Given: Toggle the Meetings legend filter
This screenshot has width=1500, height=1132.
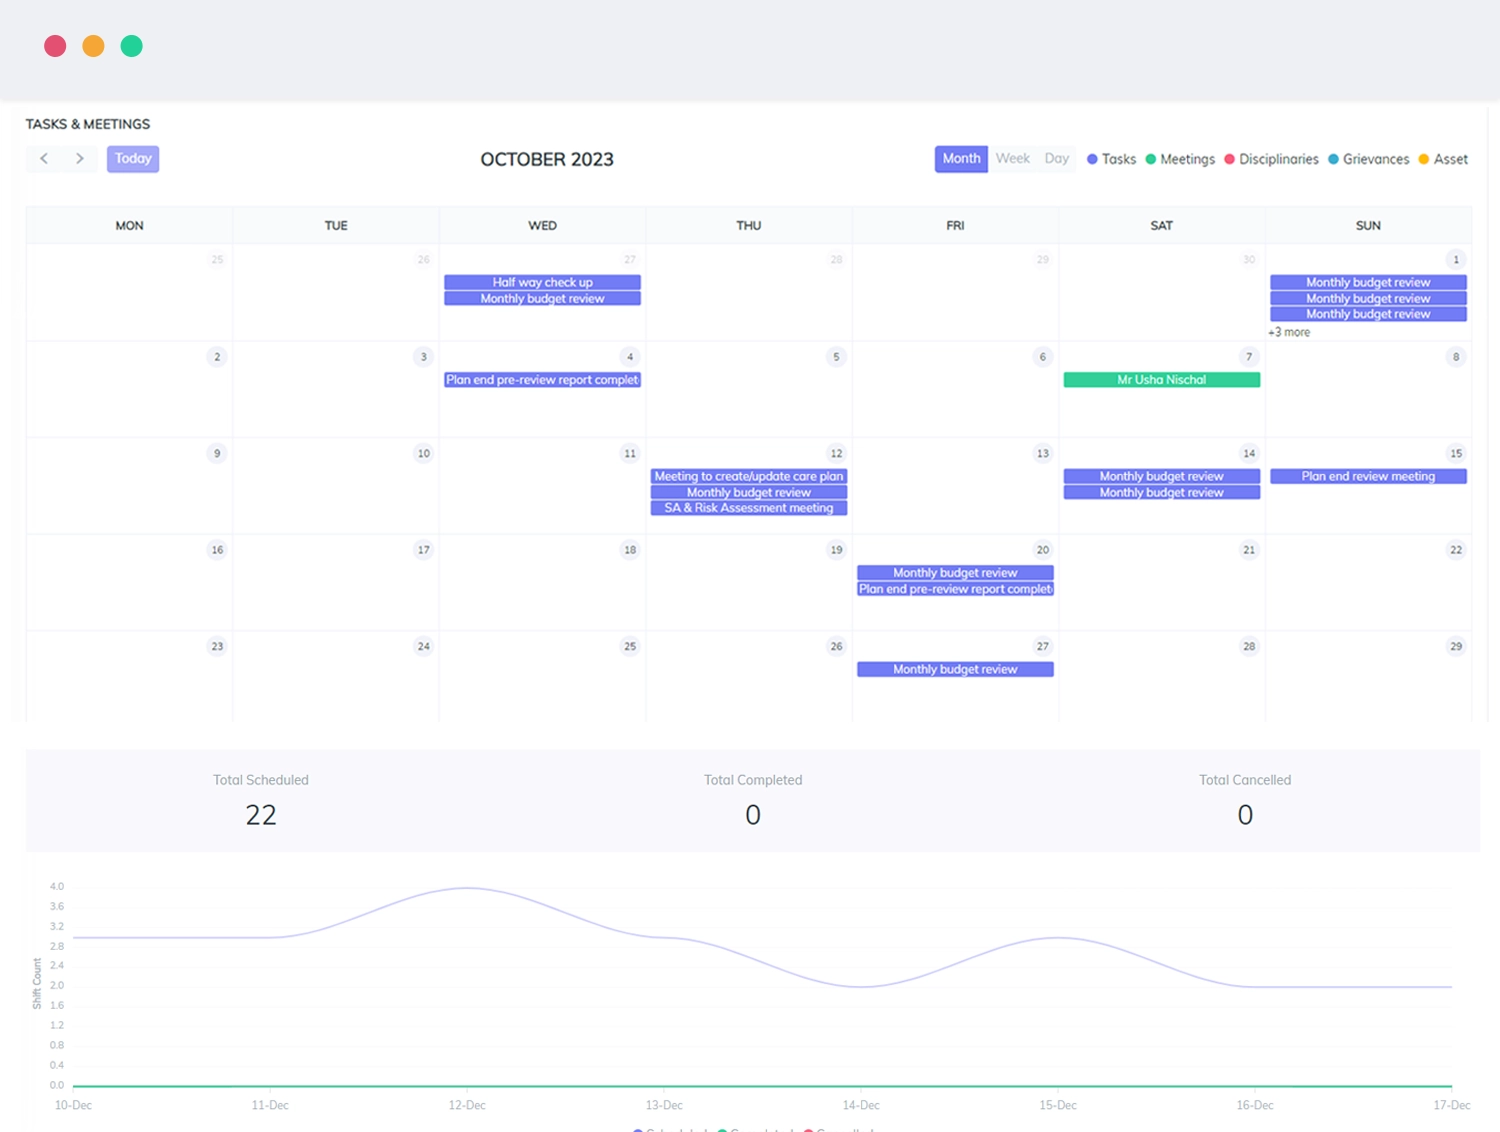Looking at the screenshot, I should (1180, 159).
